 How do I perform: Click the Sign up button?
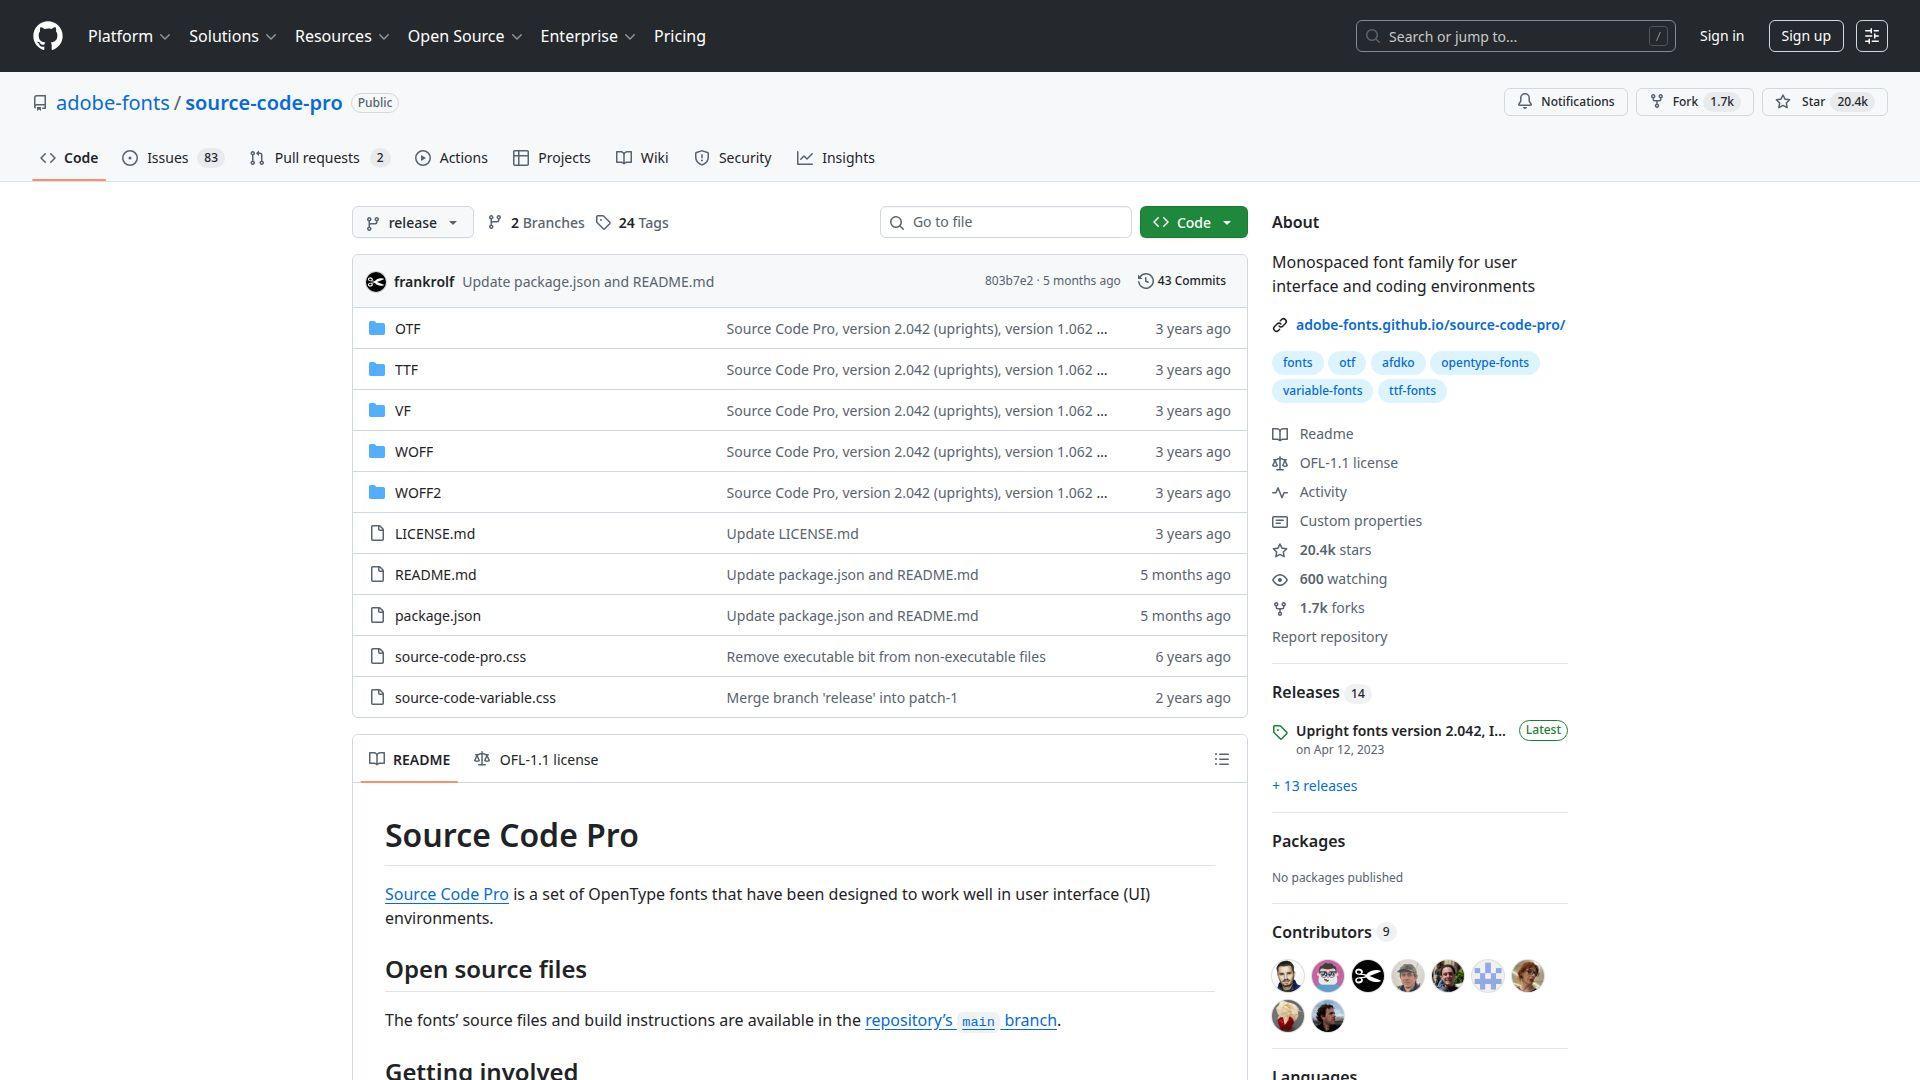(x=1805, y=36)
